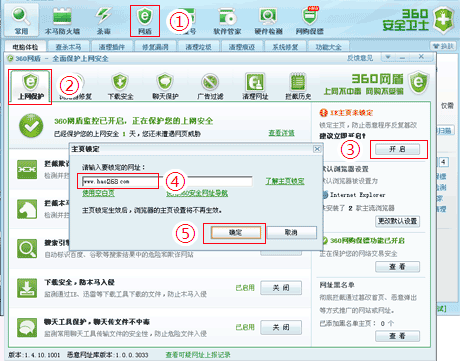
Task: Click the chat bubble icon of 聊天工具保护
Action: [x=27, y=328]
